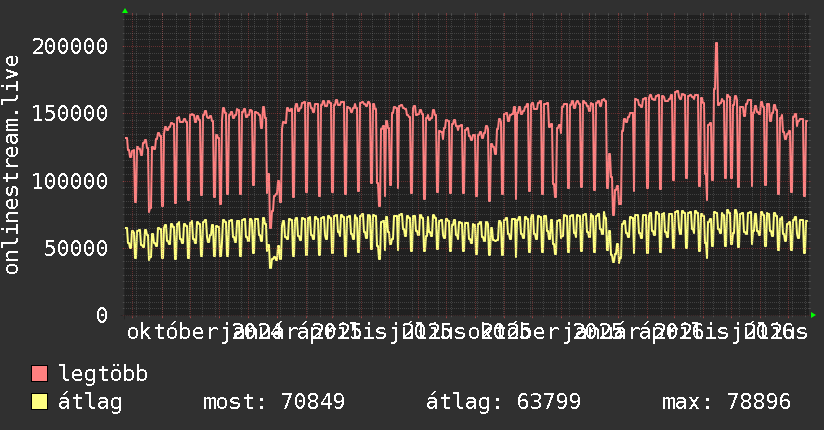
Task: Click the green arrow atop the y-axis
Action: (125, 11)
